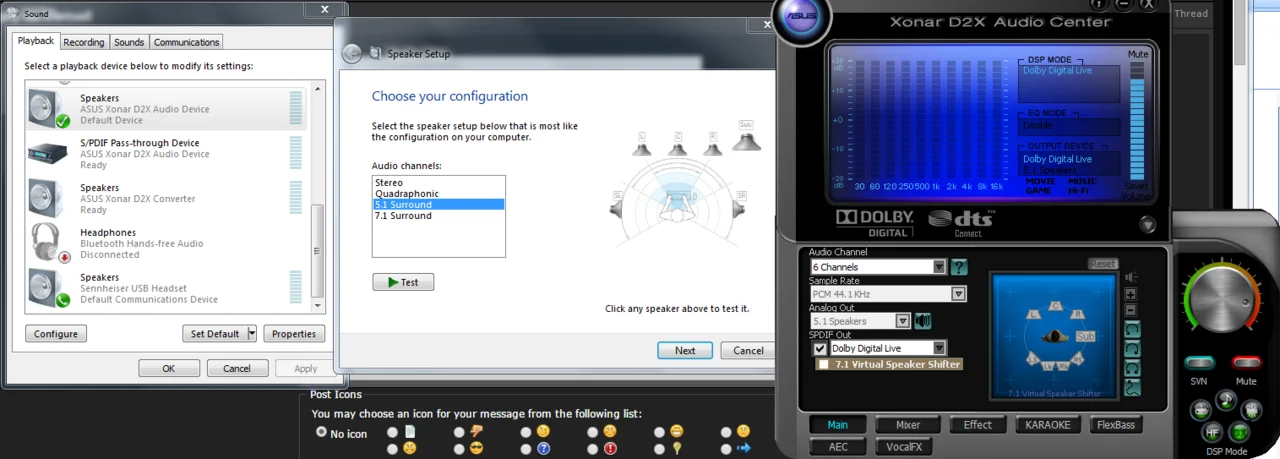This screenshot has height=459, width=1280.
Task: Open the FlexBass tab in Xonar
Action: 1116,425
